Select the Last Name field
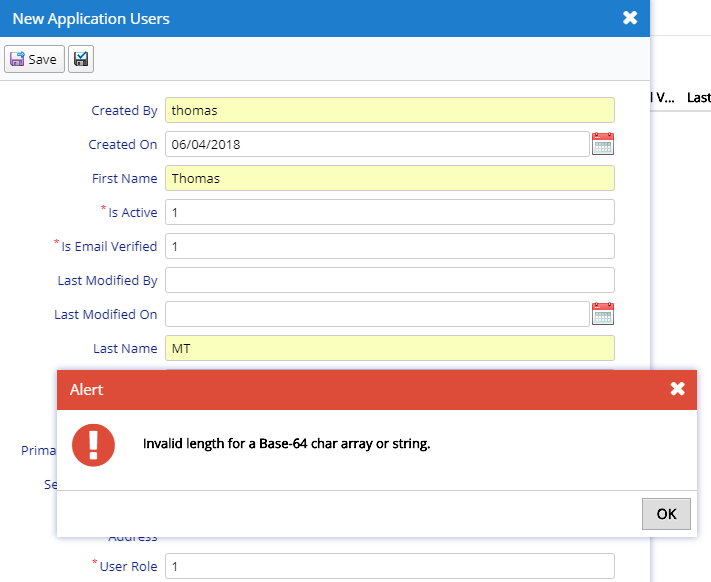This screenshot has height=582, width=711. pos(390,348)
